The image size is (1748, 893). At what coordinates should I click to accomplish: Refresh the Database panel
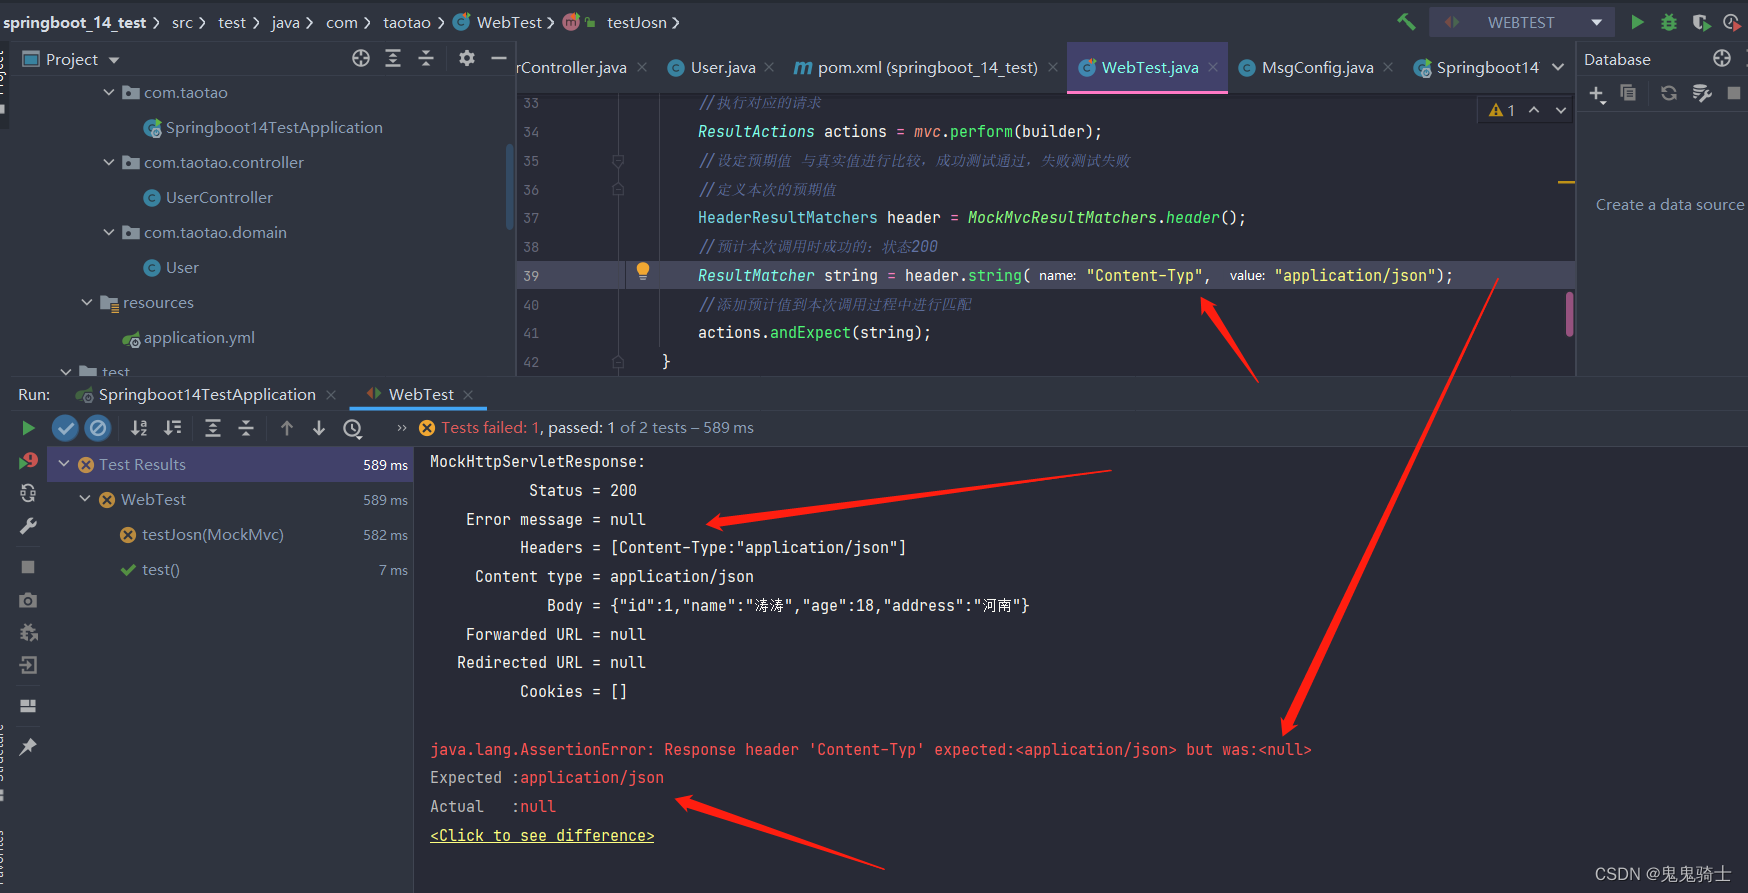click(1669, 93)
